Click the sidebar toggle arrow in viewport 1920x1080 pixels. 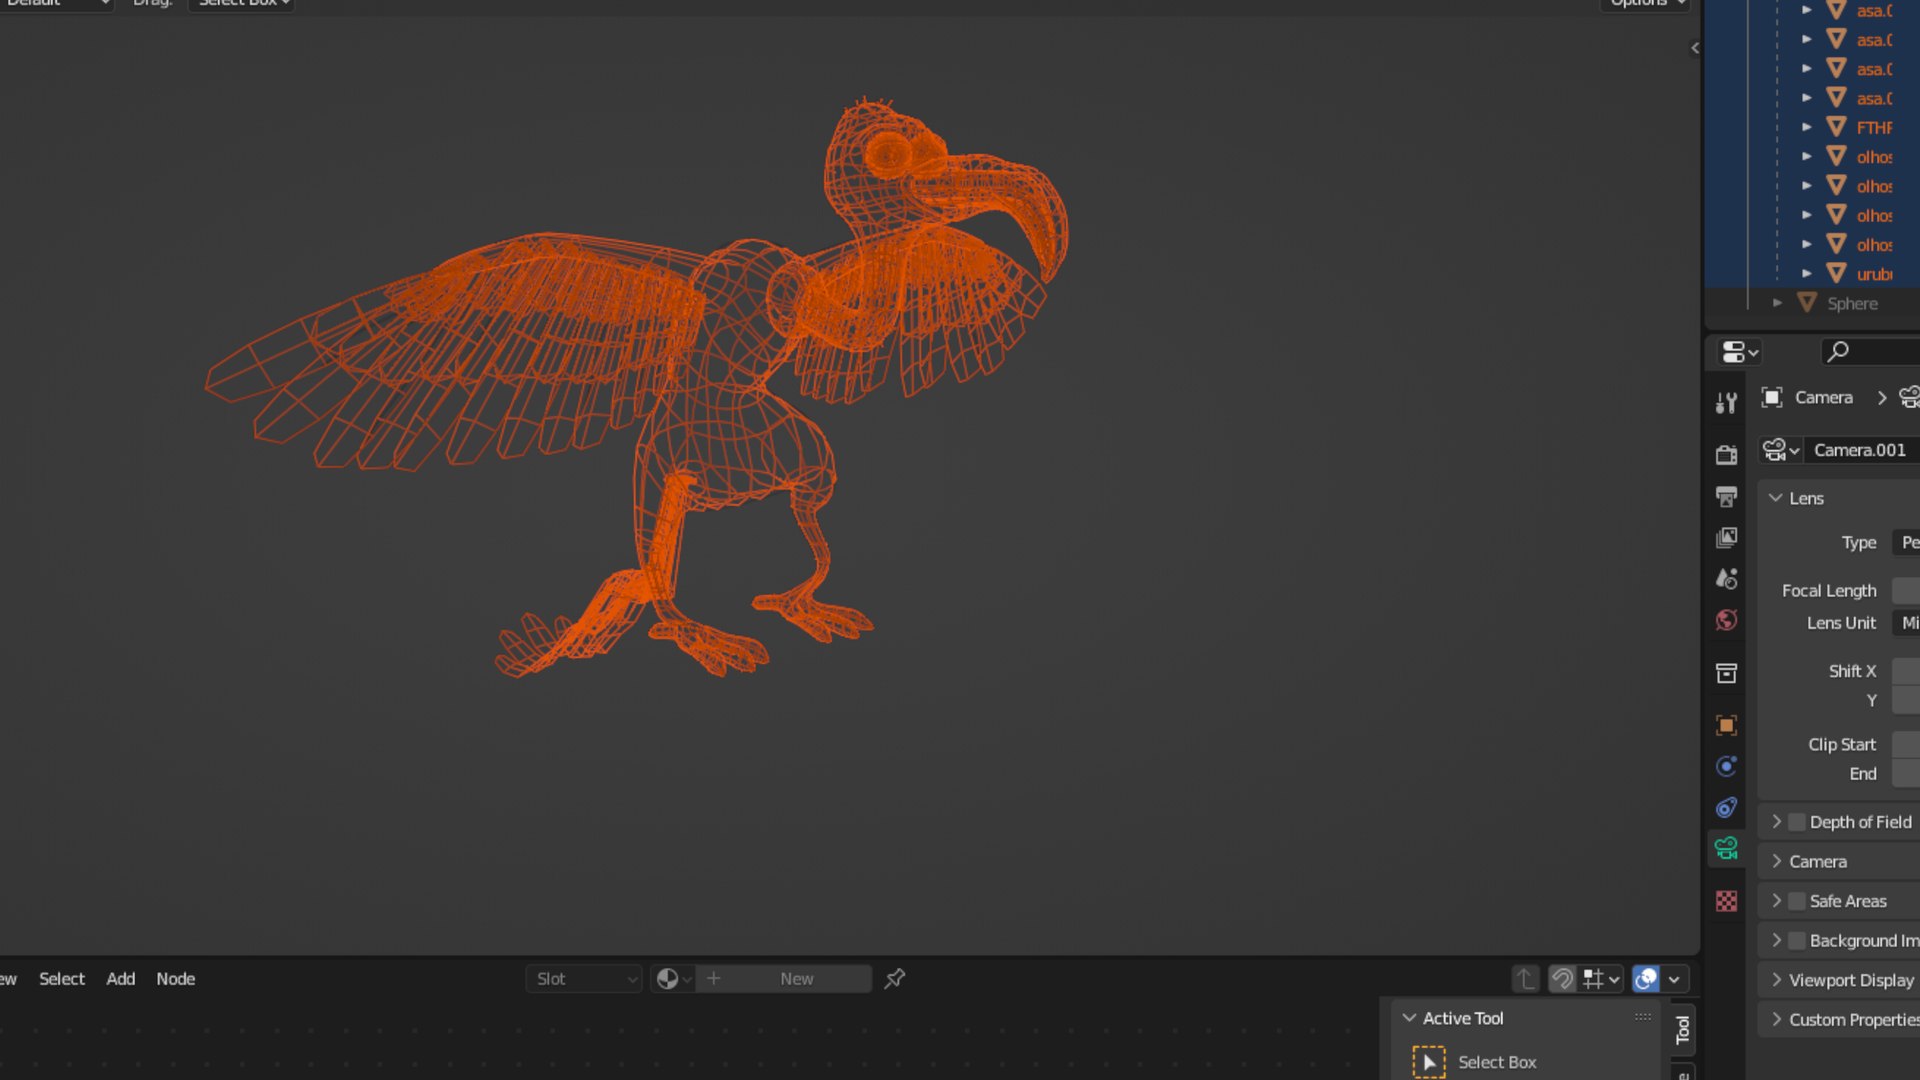[x=1694, y=48]
